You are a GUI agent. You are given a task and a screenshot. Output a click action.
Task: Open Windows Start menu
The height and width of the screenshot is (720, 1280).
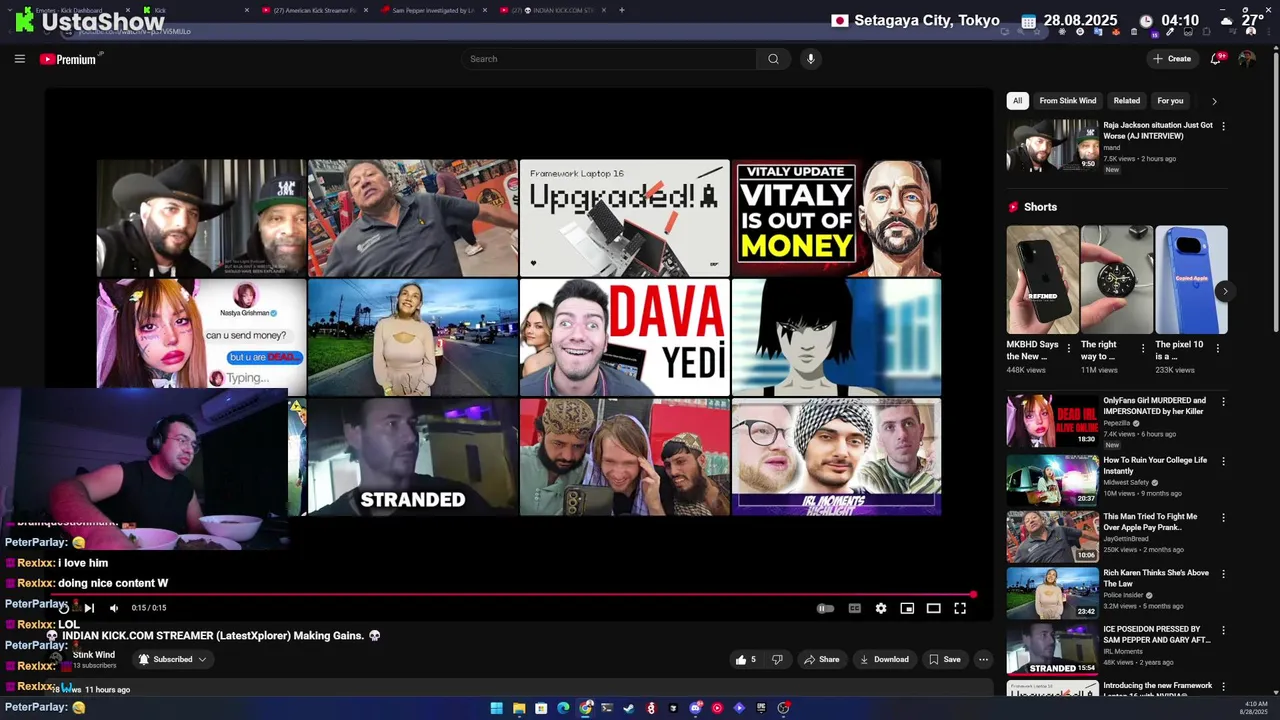tap(496, 708)
